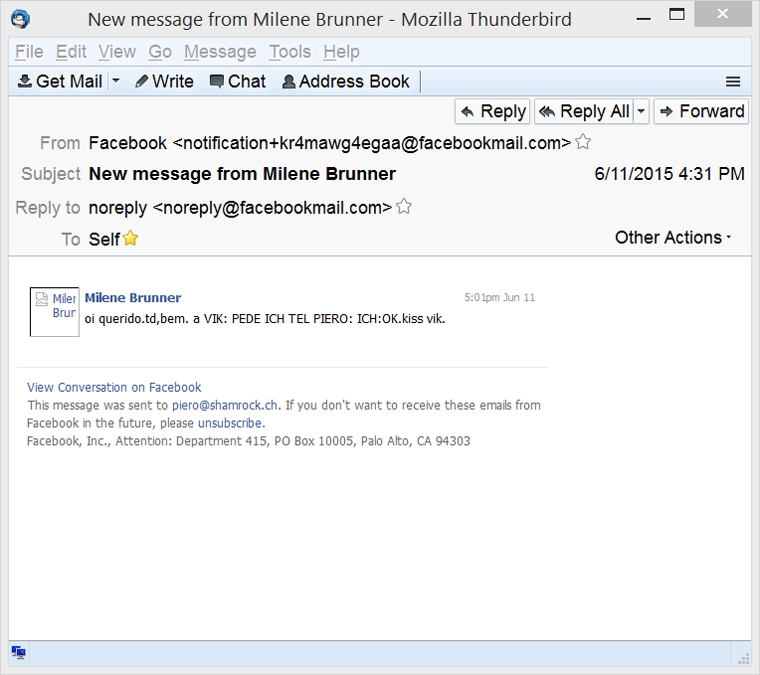Viewport: 760px width, 675px height.
Task: Open the Other Actions dropdown
Action: [673, 237]
